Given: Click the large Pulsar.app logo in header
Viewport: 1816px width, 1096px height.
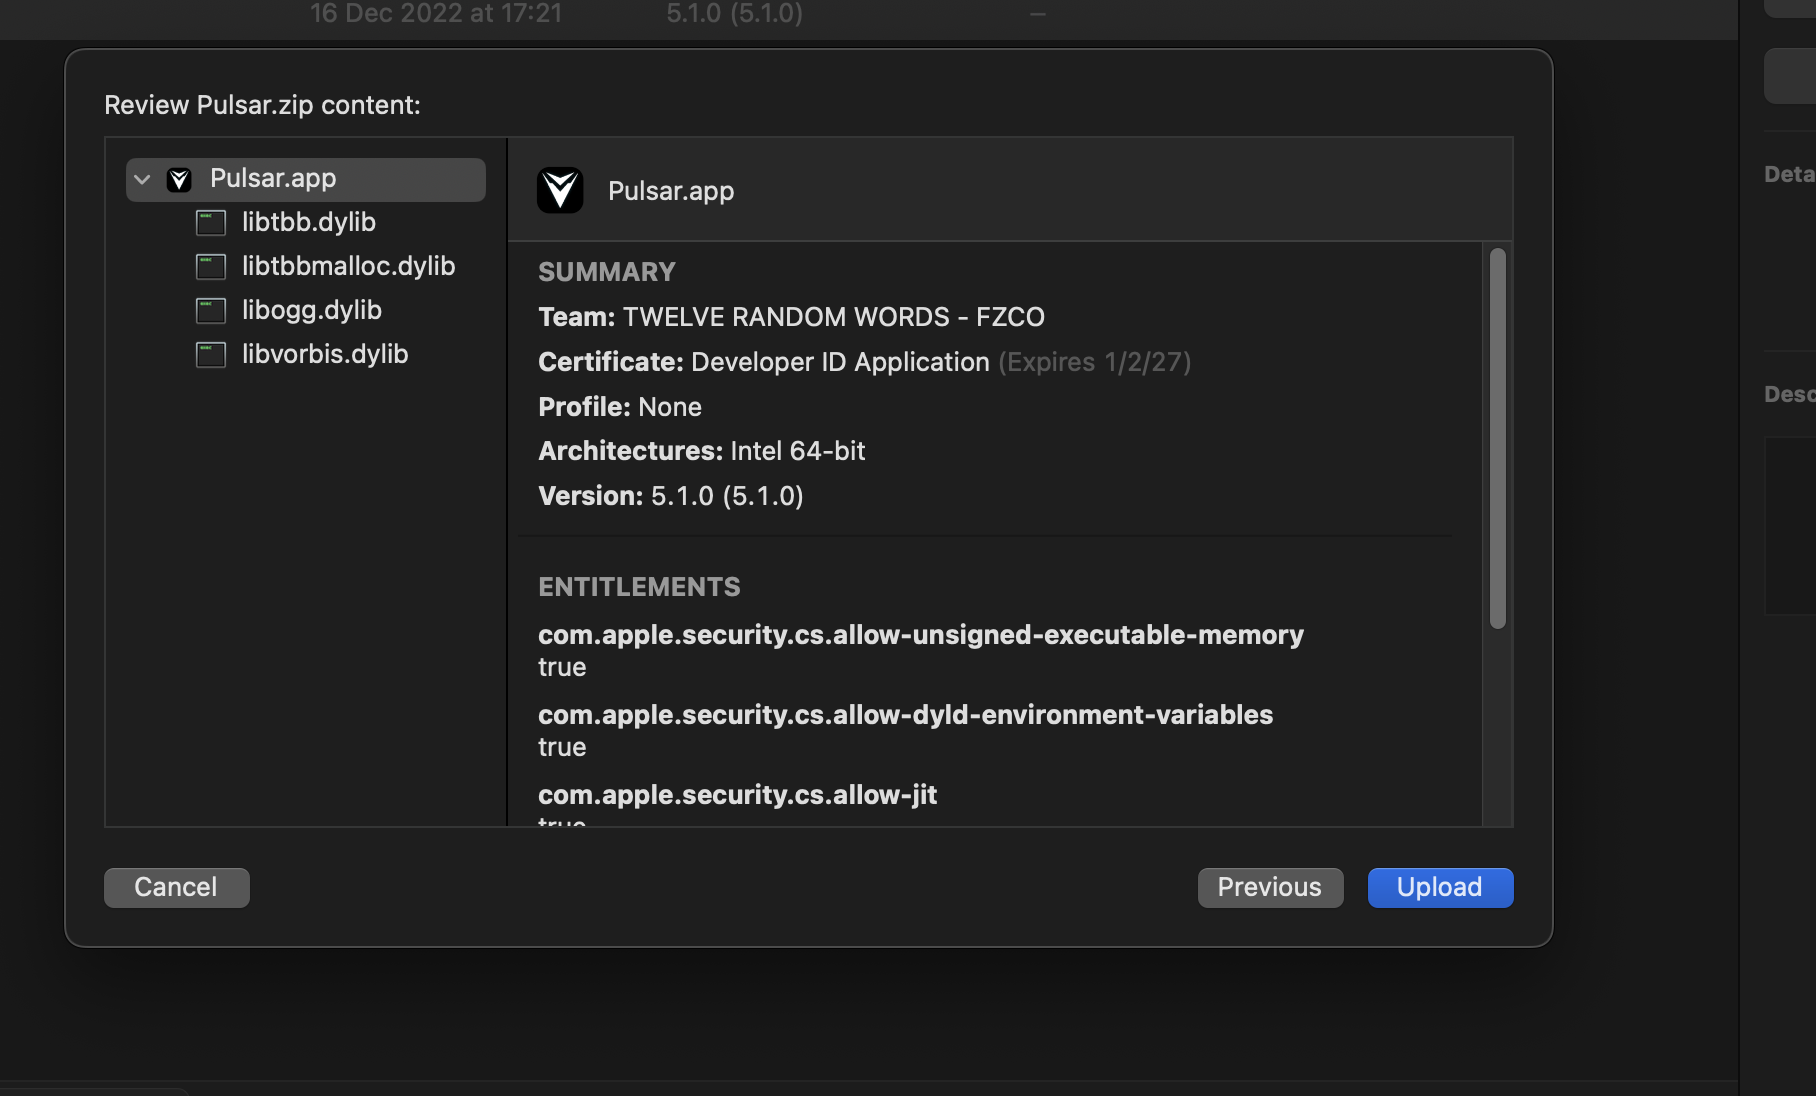Looking at the screenshot, I should 560,190.
